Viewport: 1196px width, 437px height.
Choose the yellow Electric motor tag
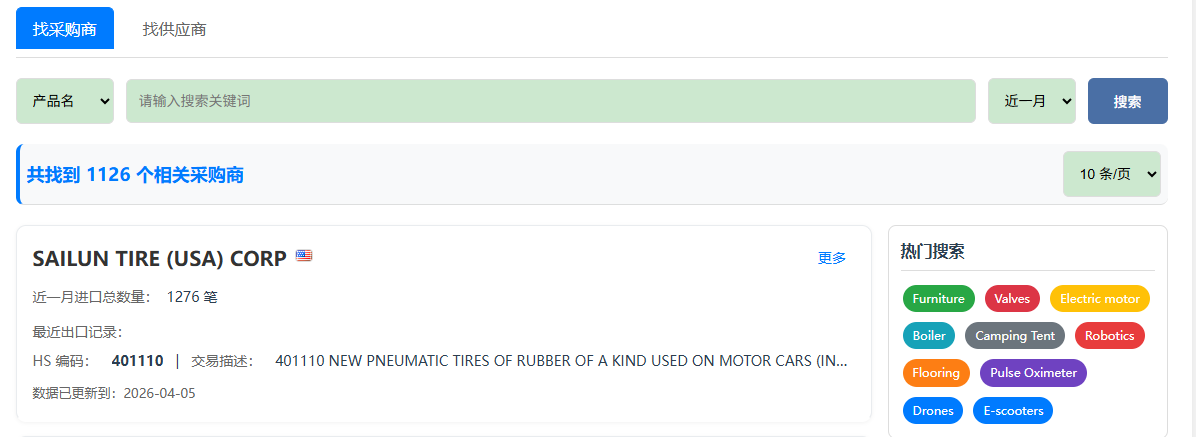click(x=1099, y=299)
